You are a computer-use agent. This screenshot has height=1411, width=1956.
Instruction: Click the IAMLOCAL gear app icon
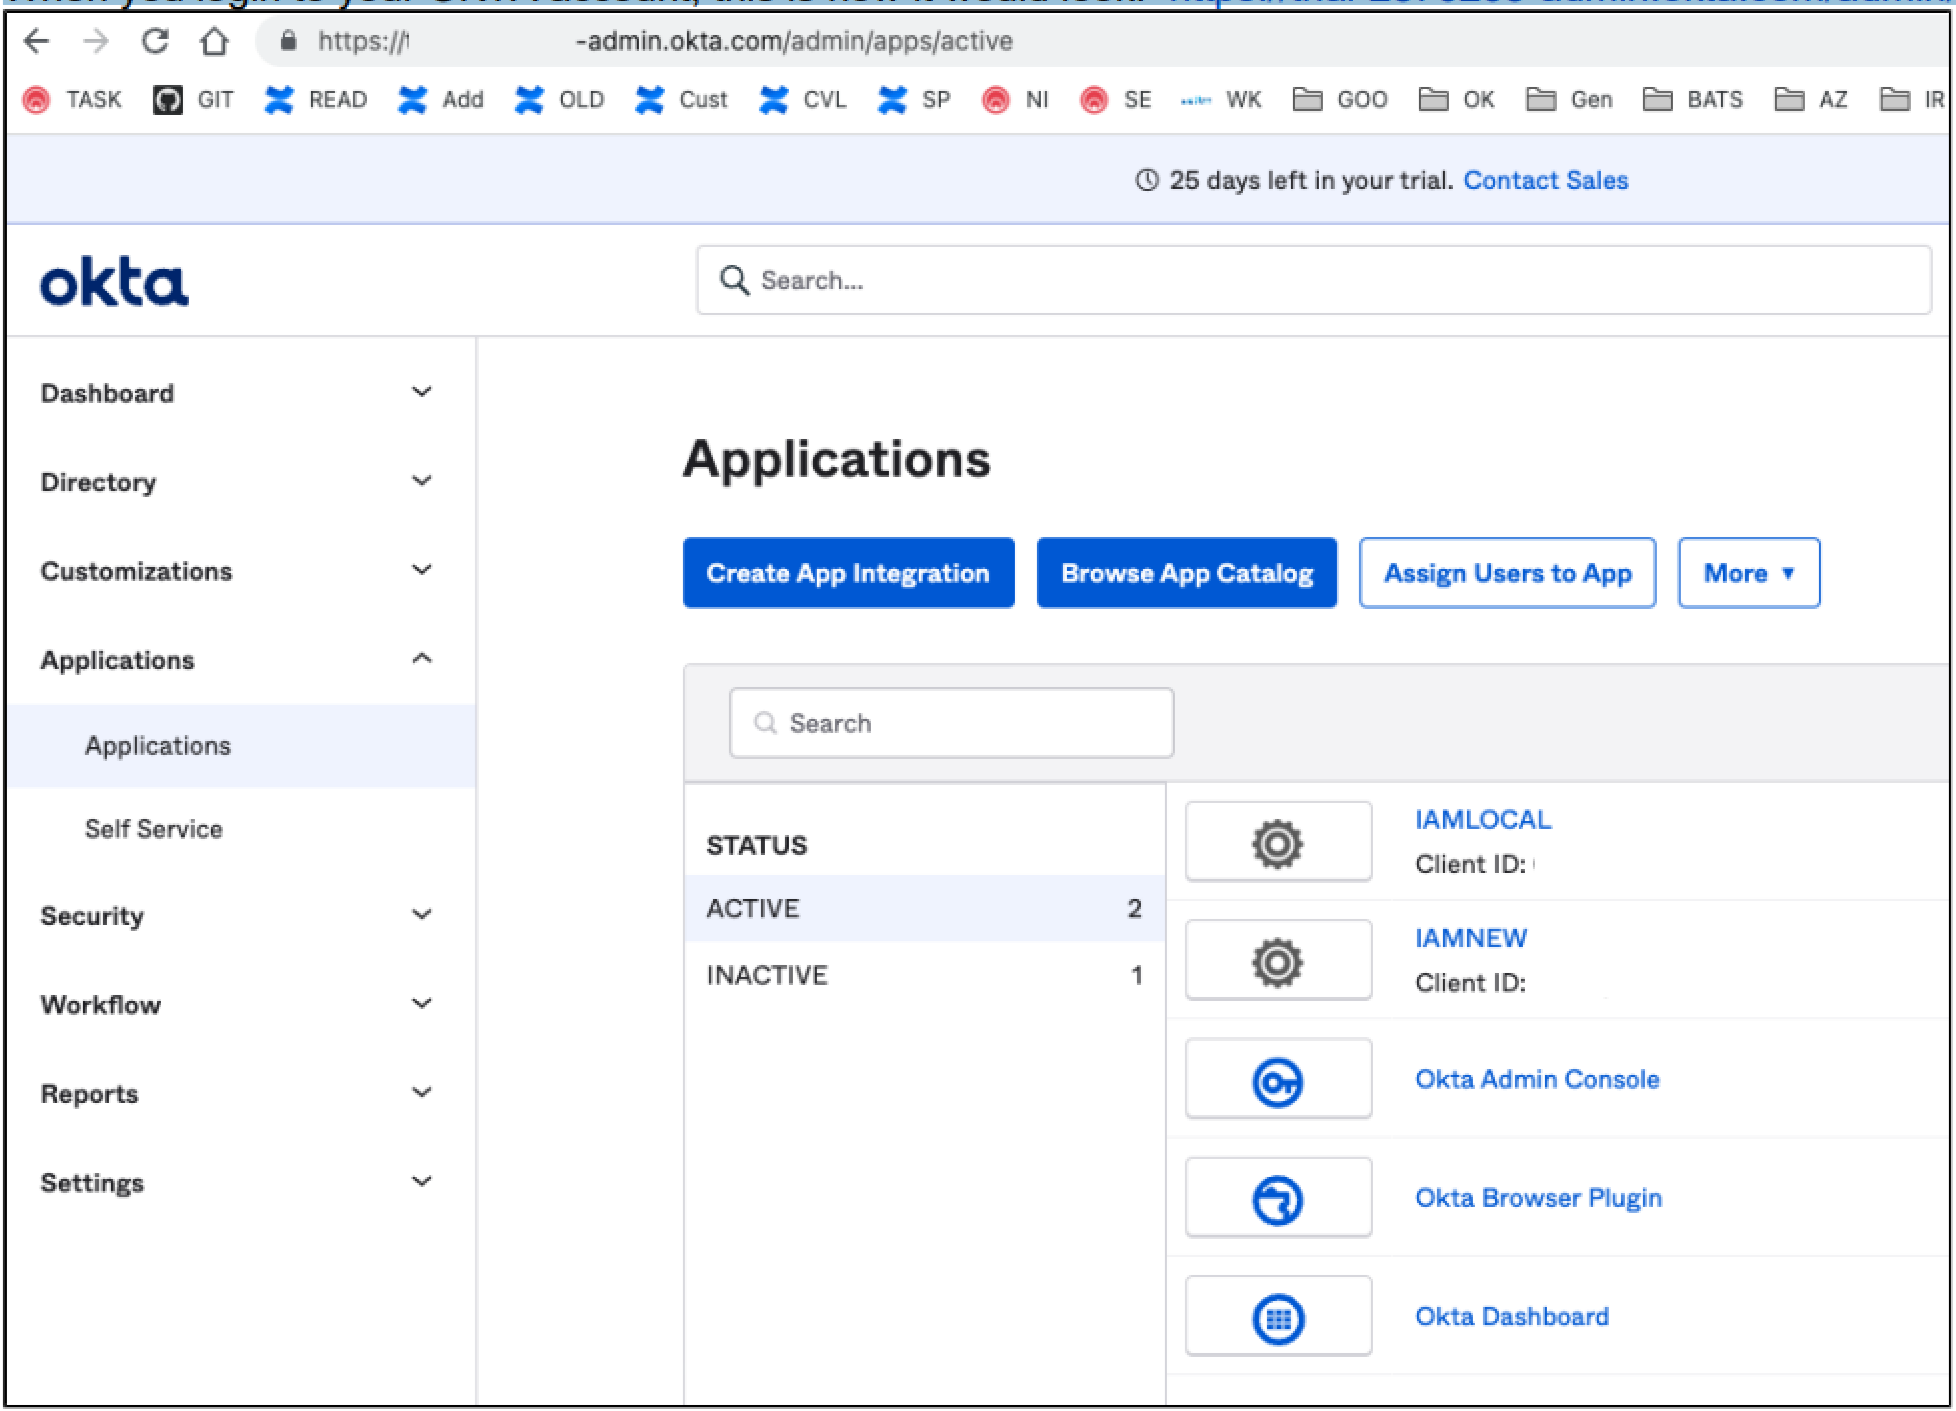point(1277,843)
